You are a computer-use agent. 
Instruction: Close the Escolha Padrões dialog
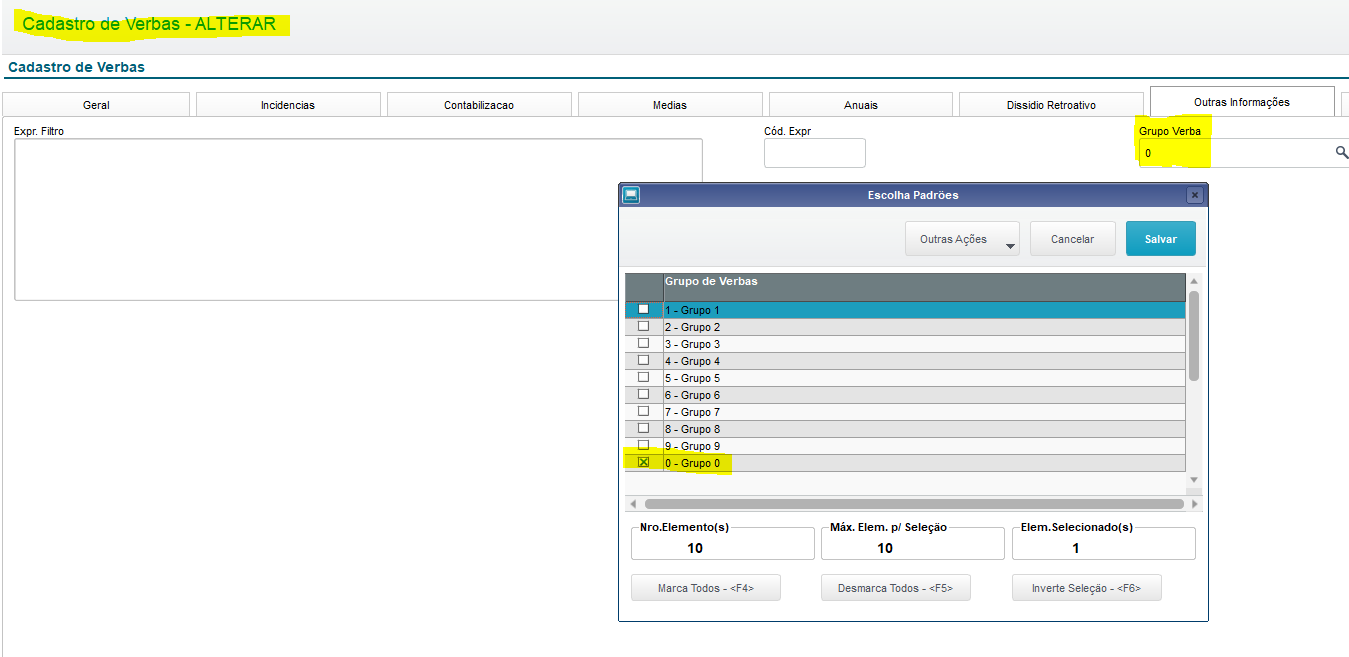tap(1194, 195)
